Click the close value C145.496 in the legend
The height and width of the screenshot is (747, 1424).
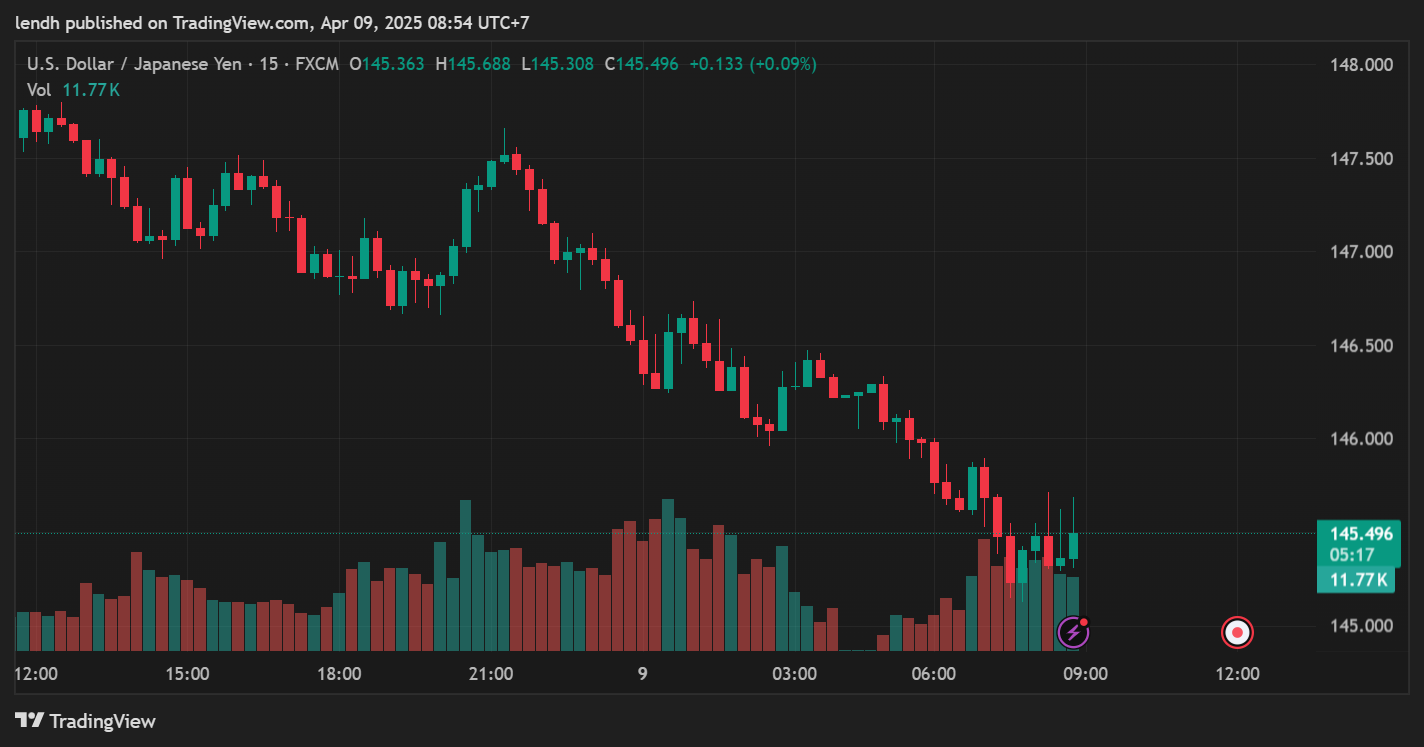(x=641, y=64)
